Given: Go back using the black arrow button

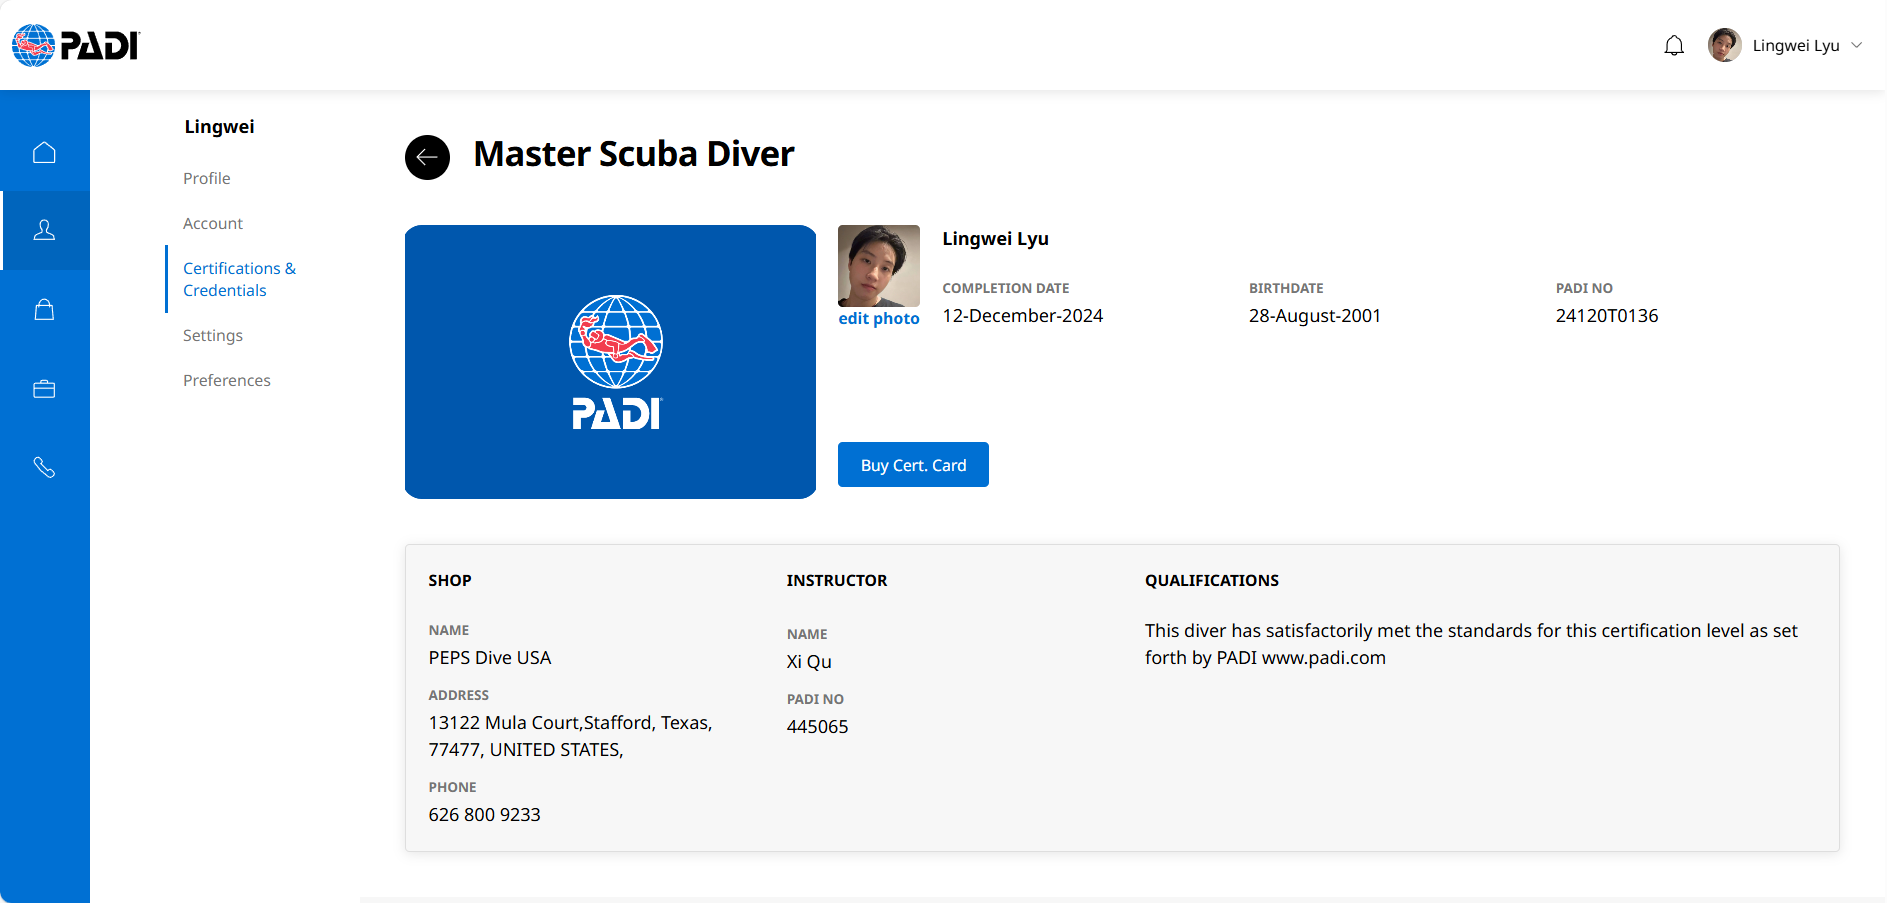Looking at the screenshot, I should tap(427, 157).
